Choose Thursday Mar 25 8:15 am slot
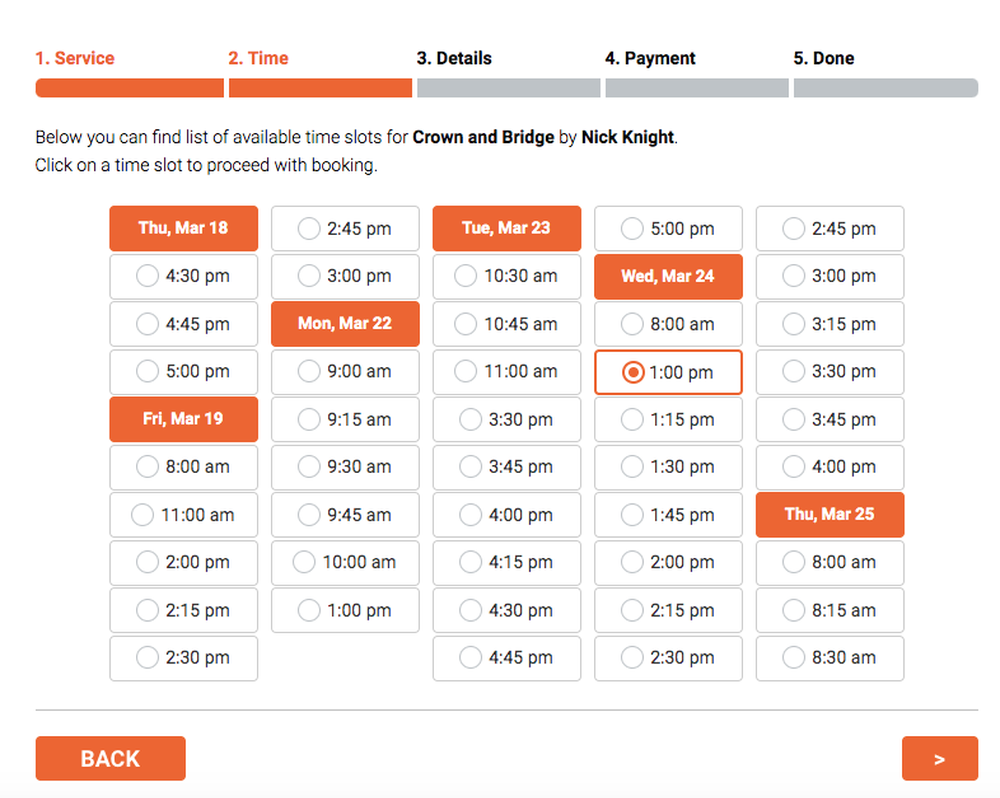This screenshot has height=798, width=1000. click(x=830, y=610)
